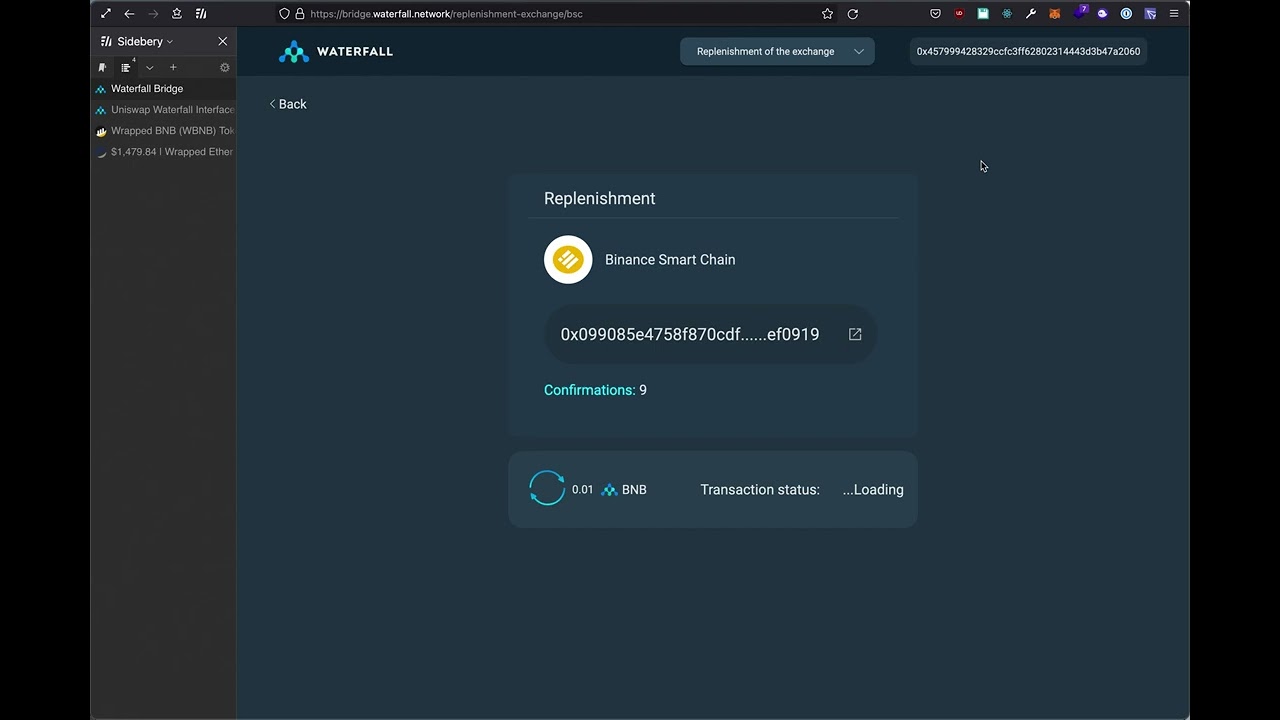Viewport: 1280px width, 720px height.
Task: Click the loading spinner beside 0.01 BNB
Action: coord(547,489)
